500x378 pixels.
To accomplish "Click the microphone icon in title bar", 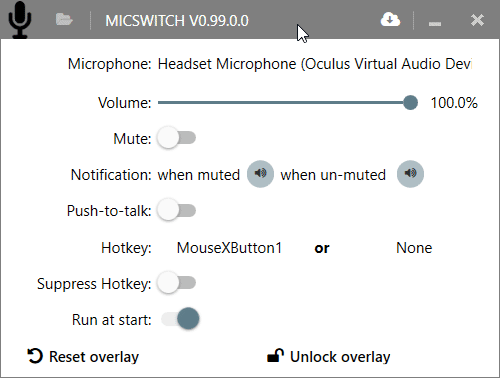I will 20,20.
